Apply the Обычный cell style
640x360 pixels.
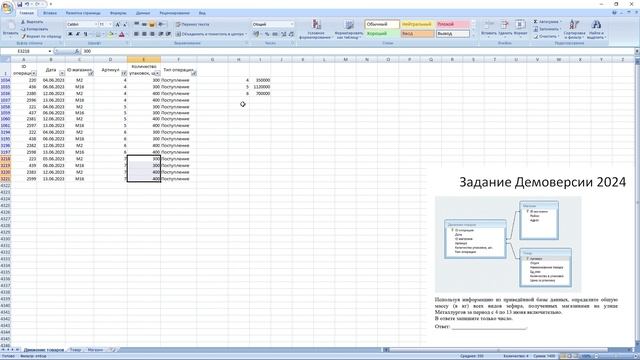click(x=382, y=24)
